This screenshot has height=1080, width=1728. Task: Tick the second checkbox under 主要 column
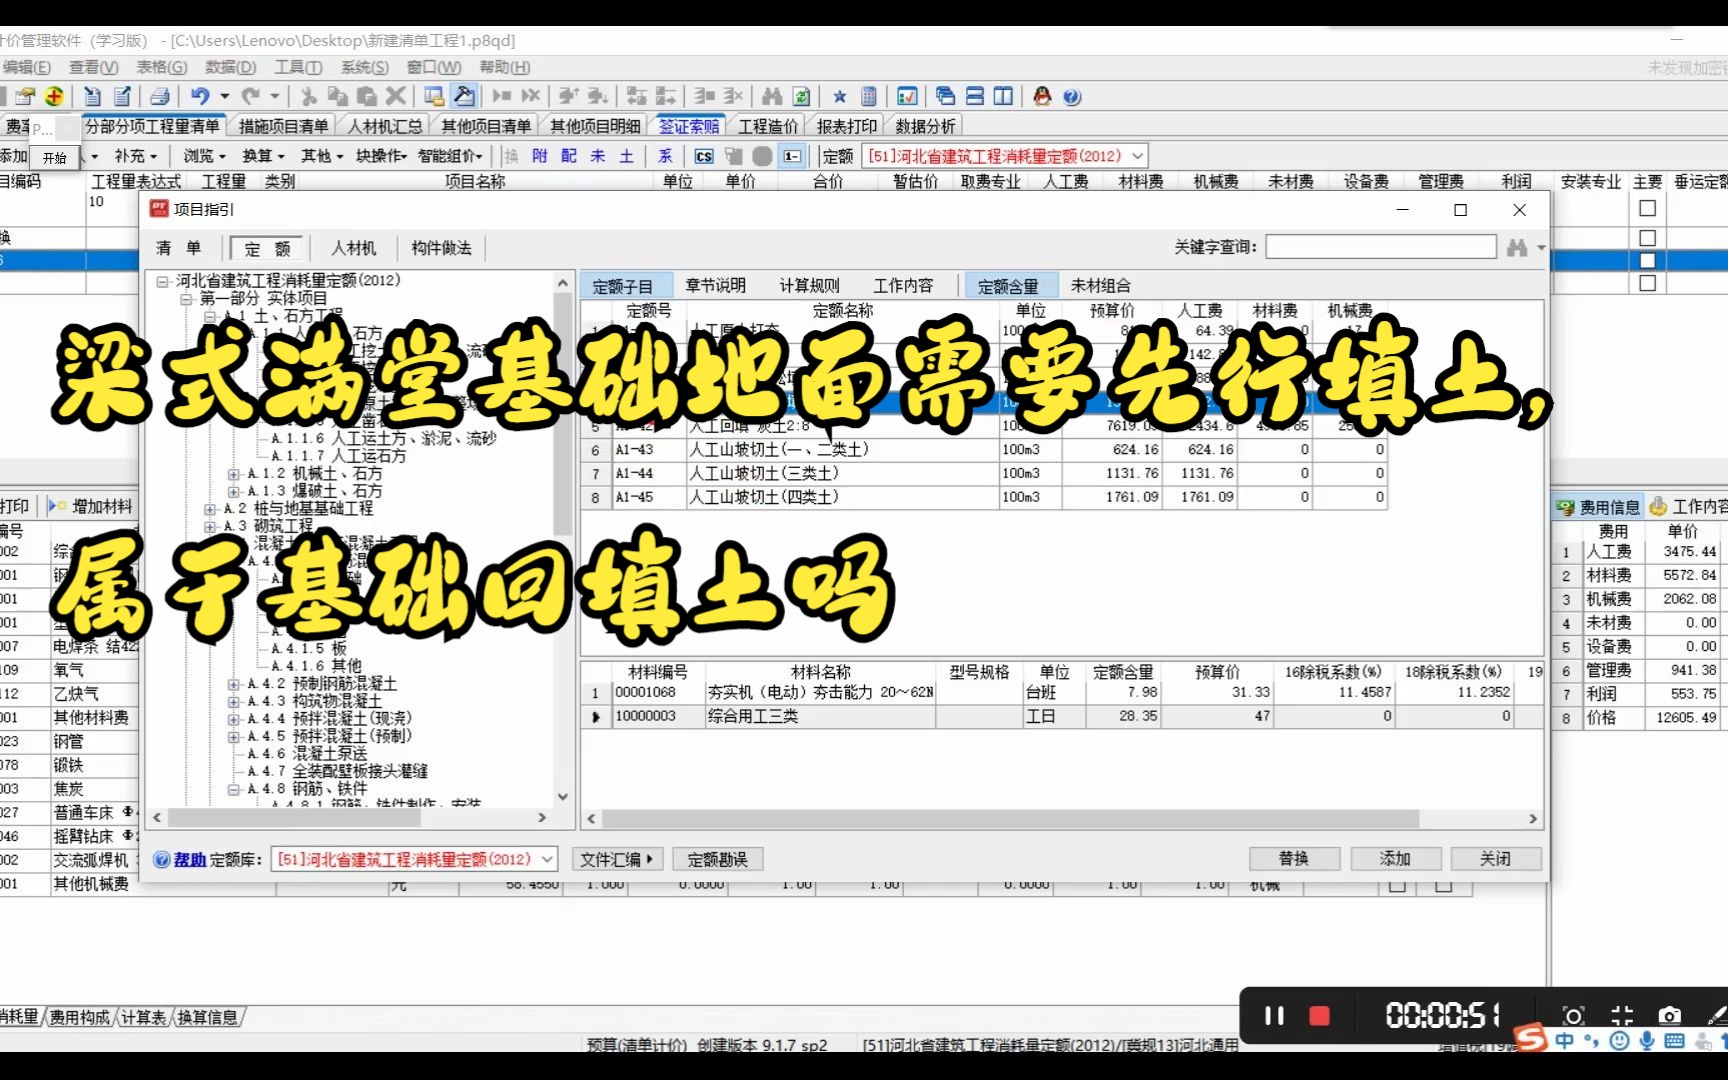tap(1647, 237)
